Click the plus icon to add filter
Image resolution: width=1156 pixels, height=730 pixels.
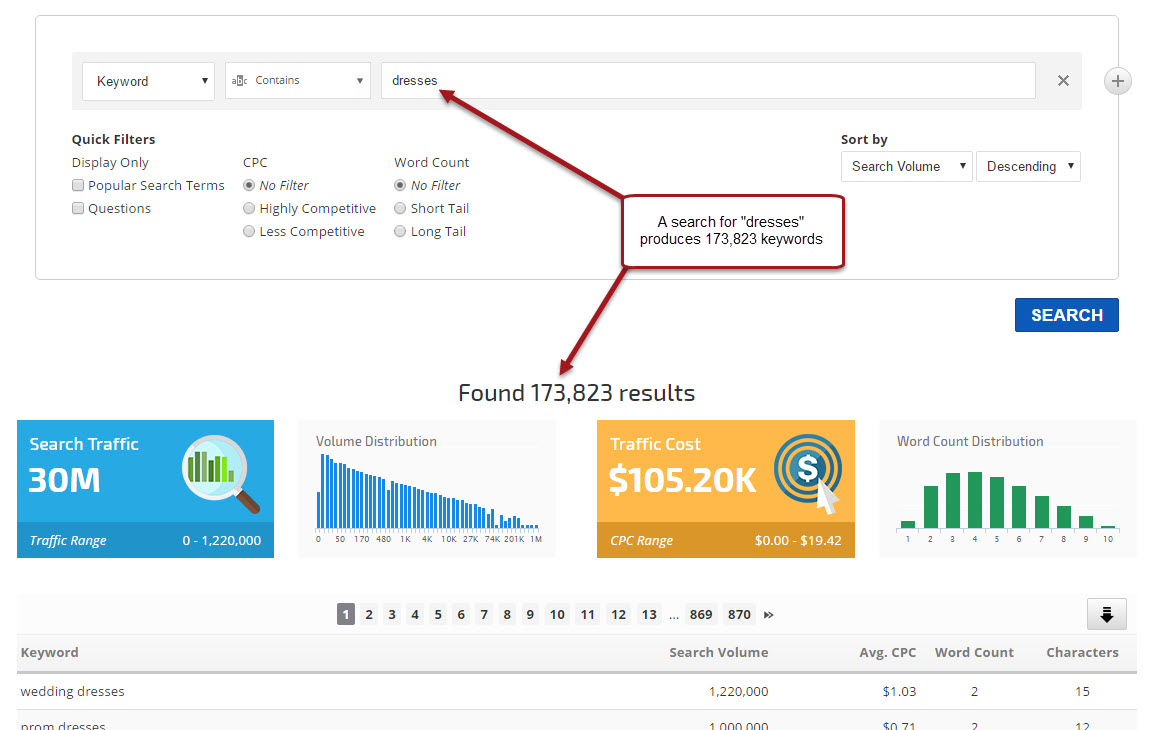1118,81
